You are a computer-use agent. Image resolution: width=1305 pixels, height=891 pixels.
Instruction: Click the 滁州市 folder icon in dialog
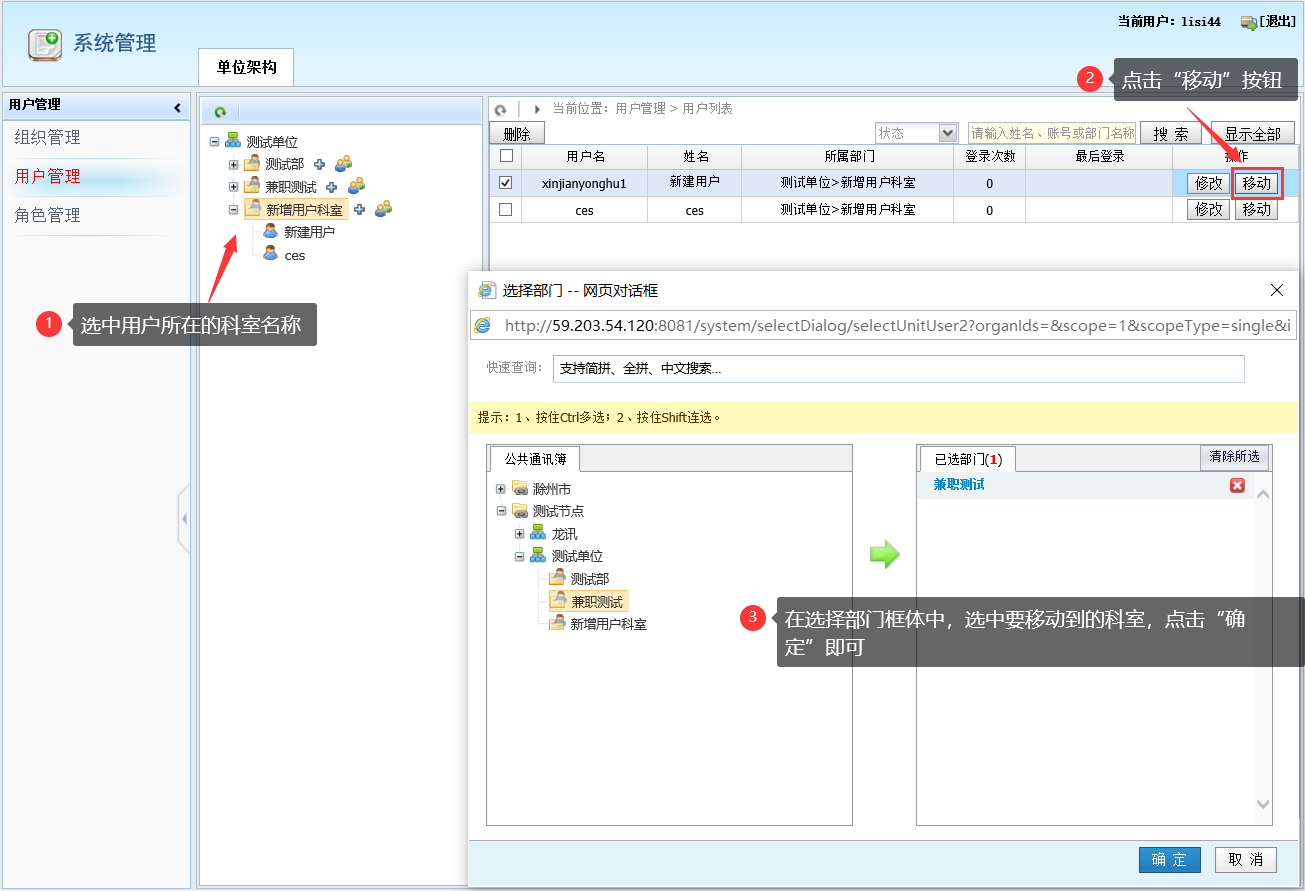pyautogui.click(x=520, y=489)
